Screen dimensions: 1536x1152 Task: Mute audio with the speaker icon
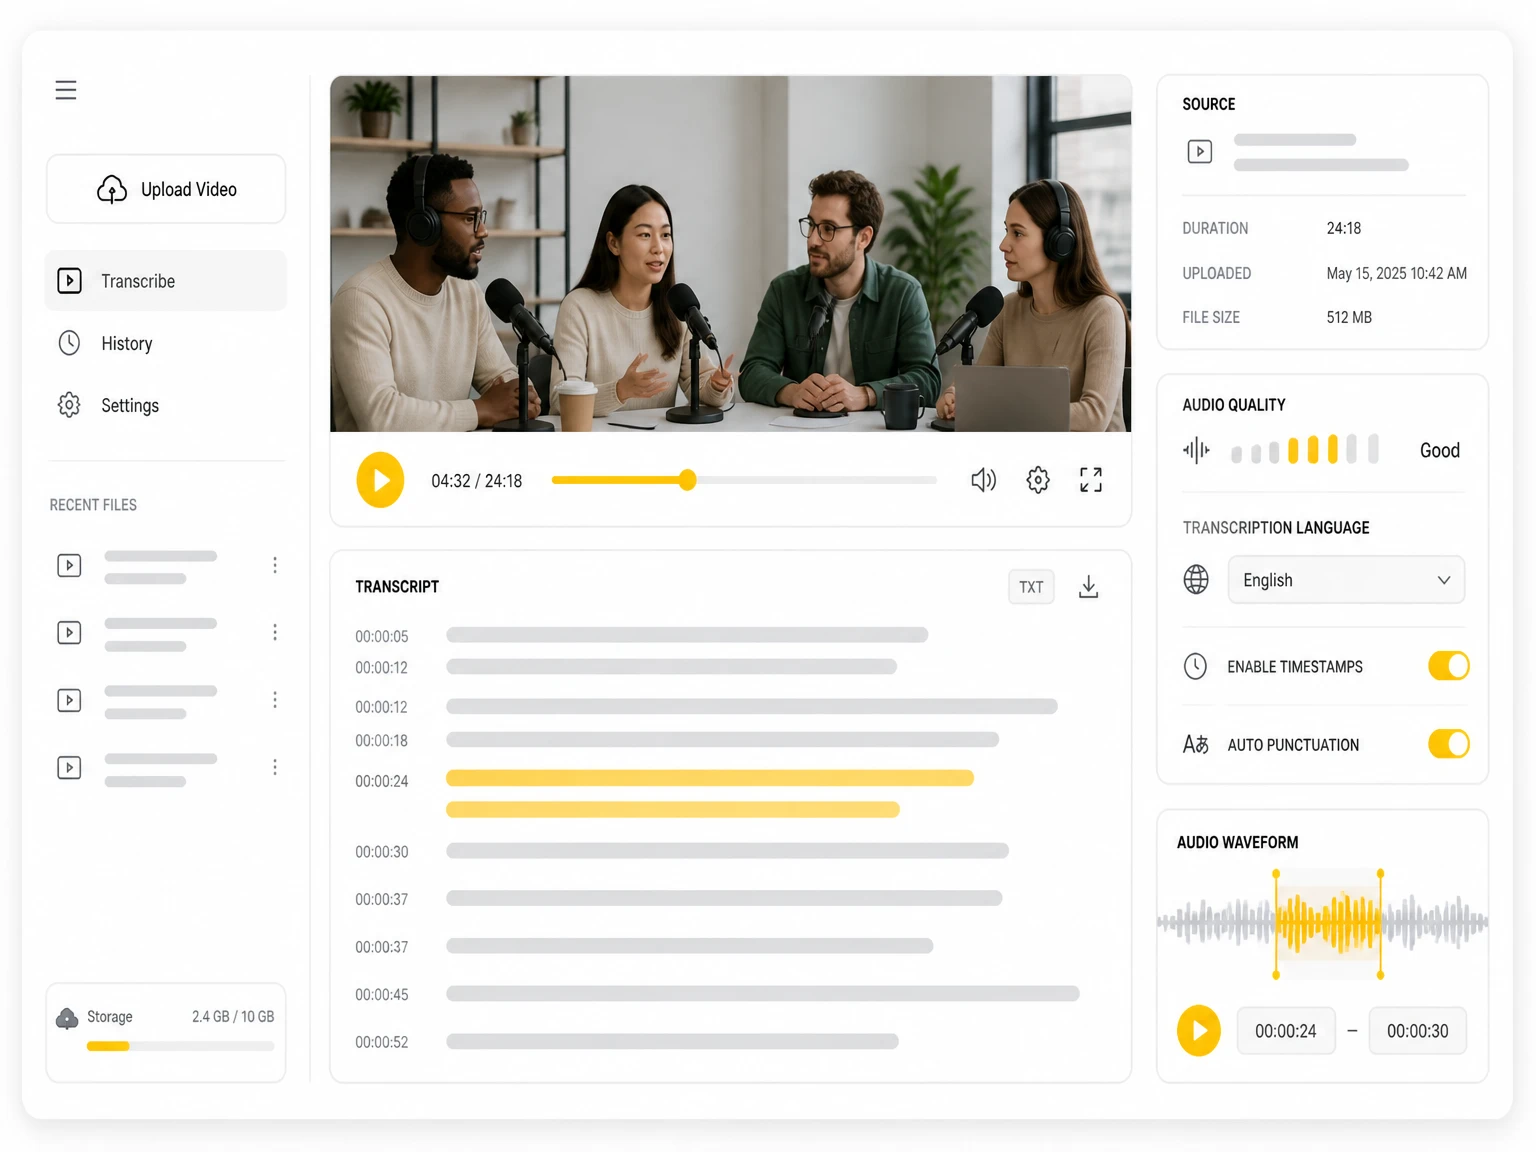pyautogui.click(x=984, y=480)
